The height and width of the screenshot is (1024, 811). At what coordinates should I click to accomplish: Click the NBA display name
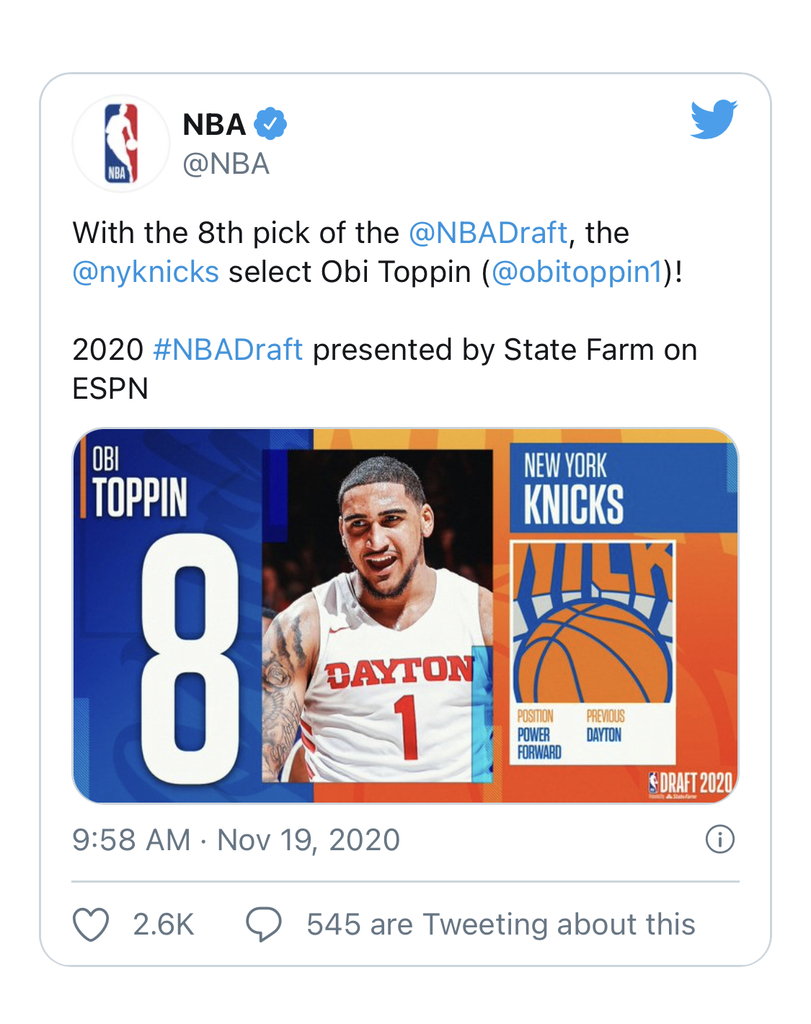[x=214, y=124]
